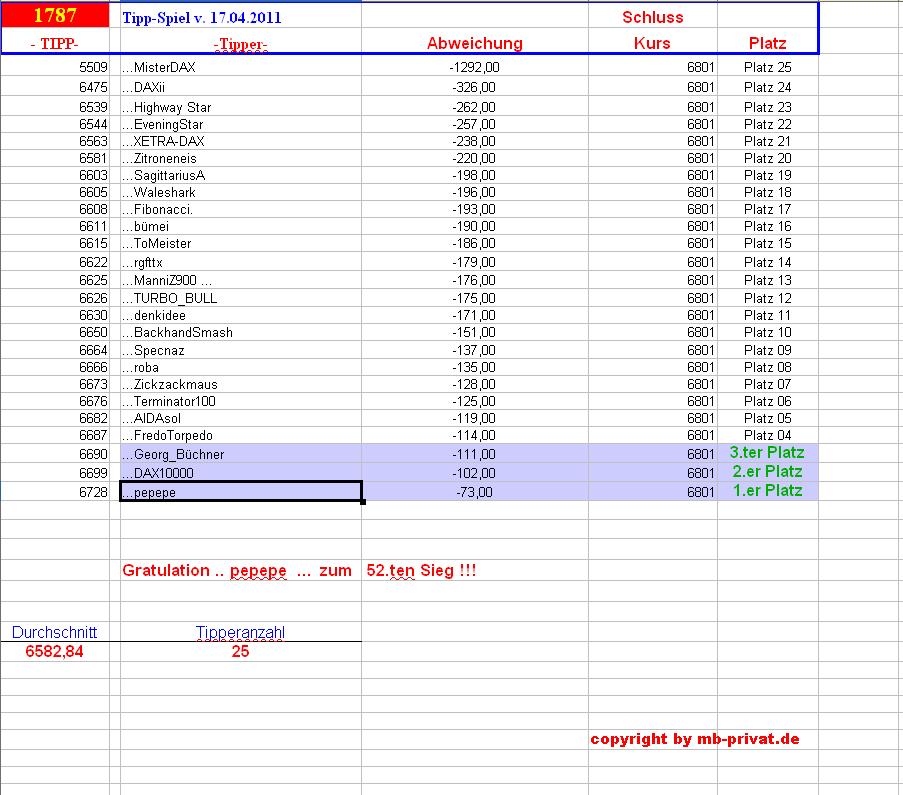Click the Durchschnitt label cell

coord(53,632)
